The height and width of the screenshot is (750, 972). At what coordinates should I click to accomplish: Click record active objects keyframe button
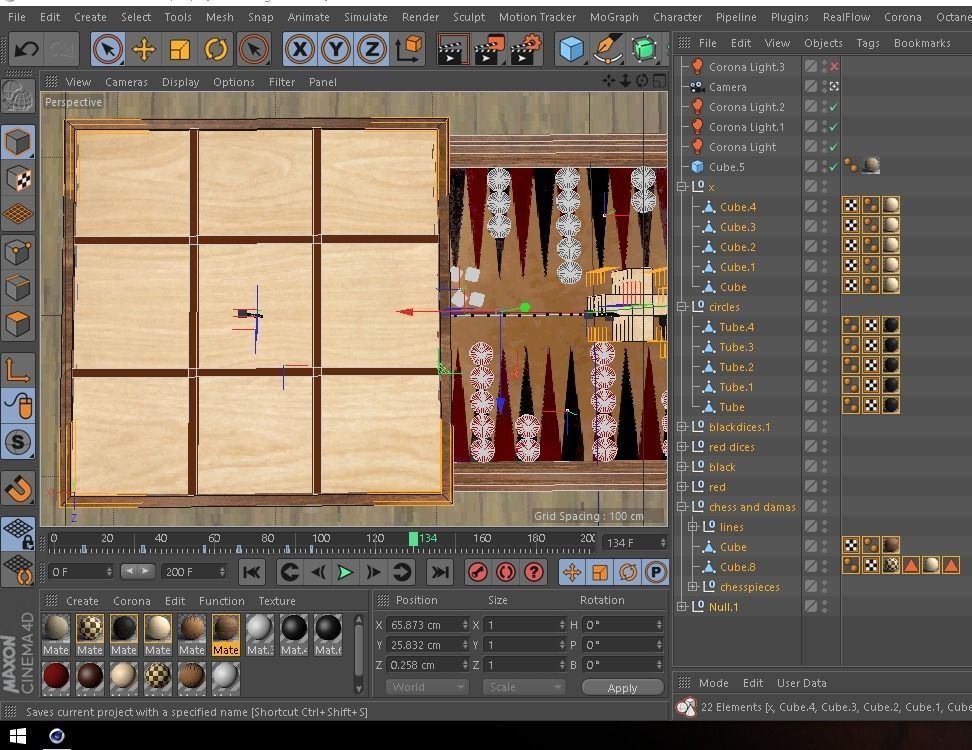pos(477,572)
